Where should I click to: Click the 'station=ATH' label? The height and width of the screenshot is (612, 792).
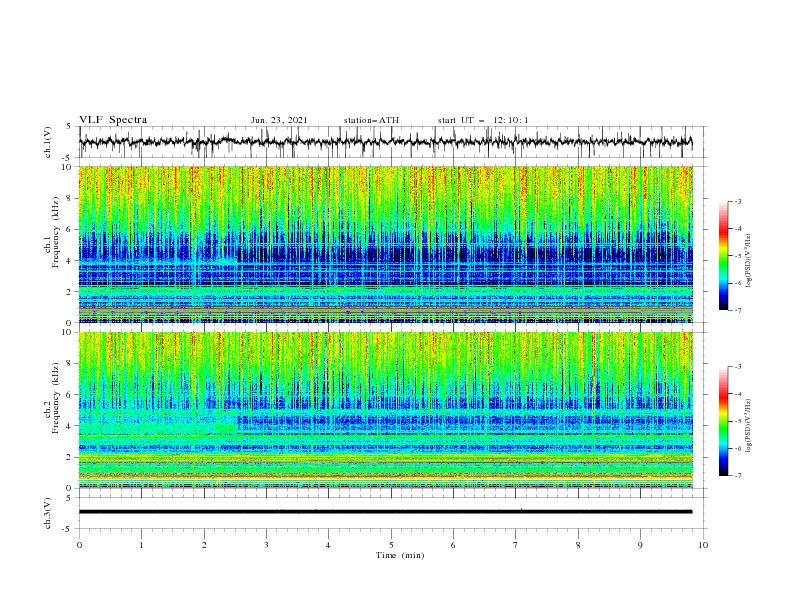click(371, 120)
